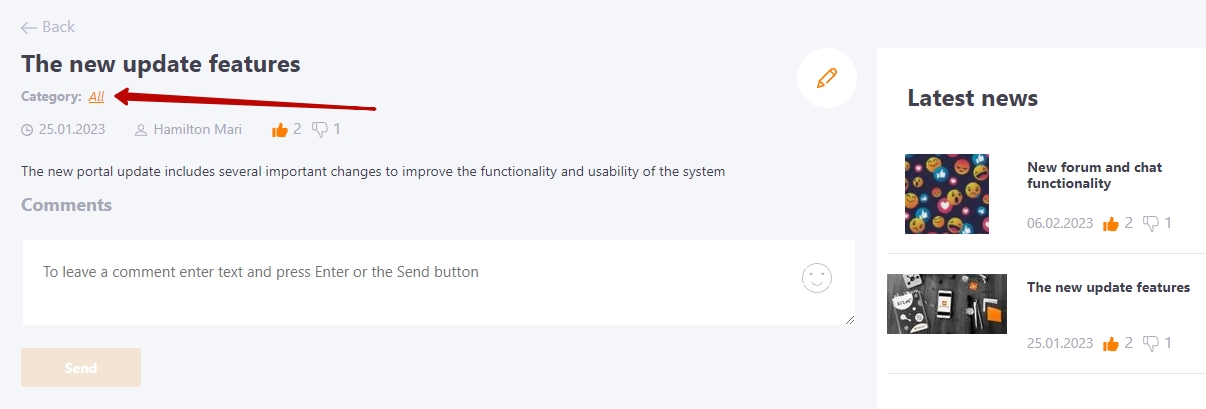The height and width of the screenshot is (409, 1206).
Task: Click the Send comment button
Action: [81, 368]
